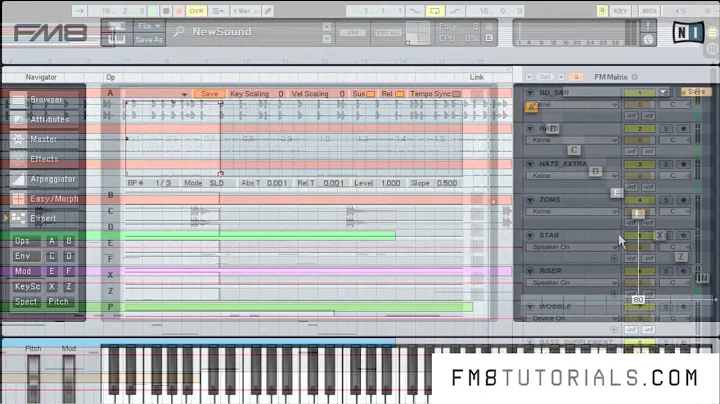
Task: Toggle the Rel release envelope switch
Action: (x=399, y=94)
